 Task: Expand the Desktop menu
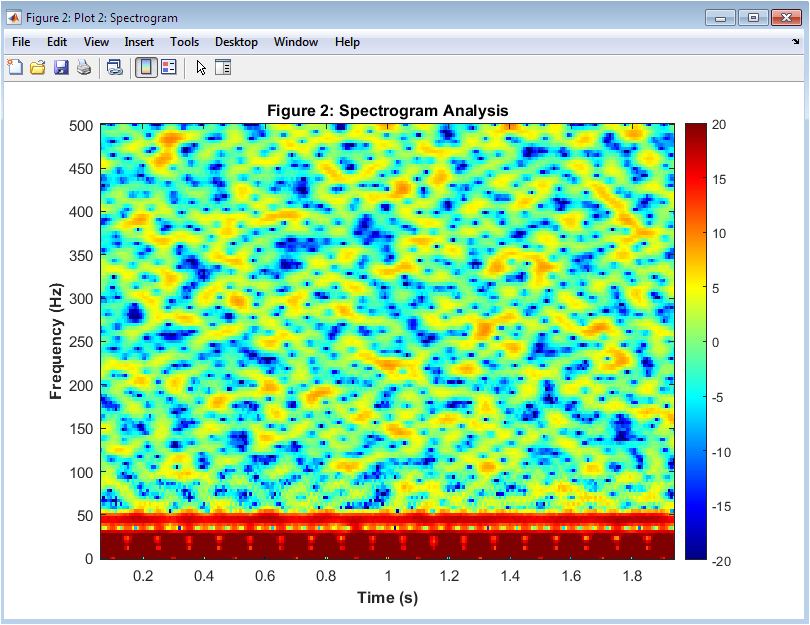pos(236,42)
